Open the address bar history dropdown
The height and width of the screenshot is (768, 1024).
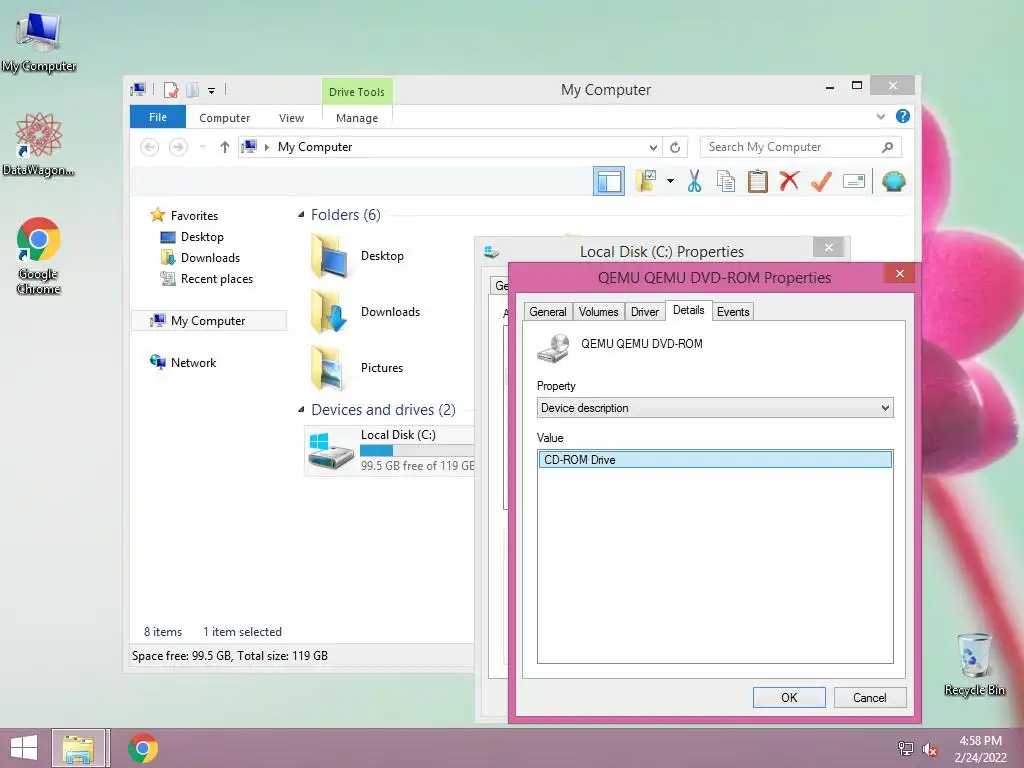pyautogui.click(x=653, y=147)
